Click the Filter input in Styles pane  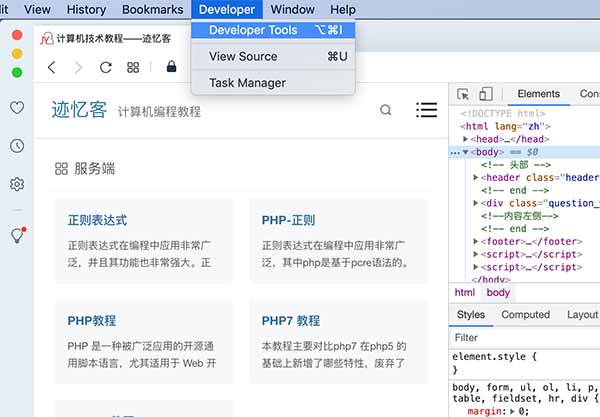click(x=524, y=338)
